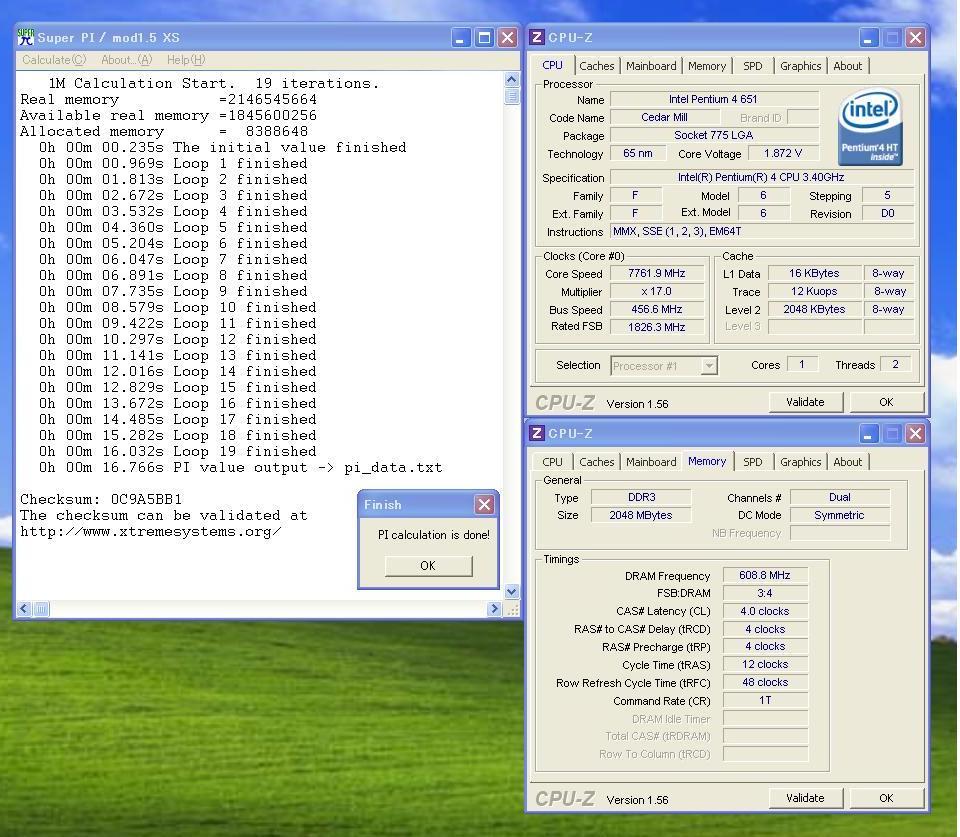Click Validate in bottom CPU-Z window
Viewport: 960px width, 837px height.
[x=805, y=798]
